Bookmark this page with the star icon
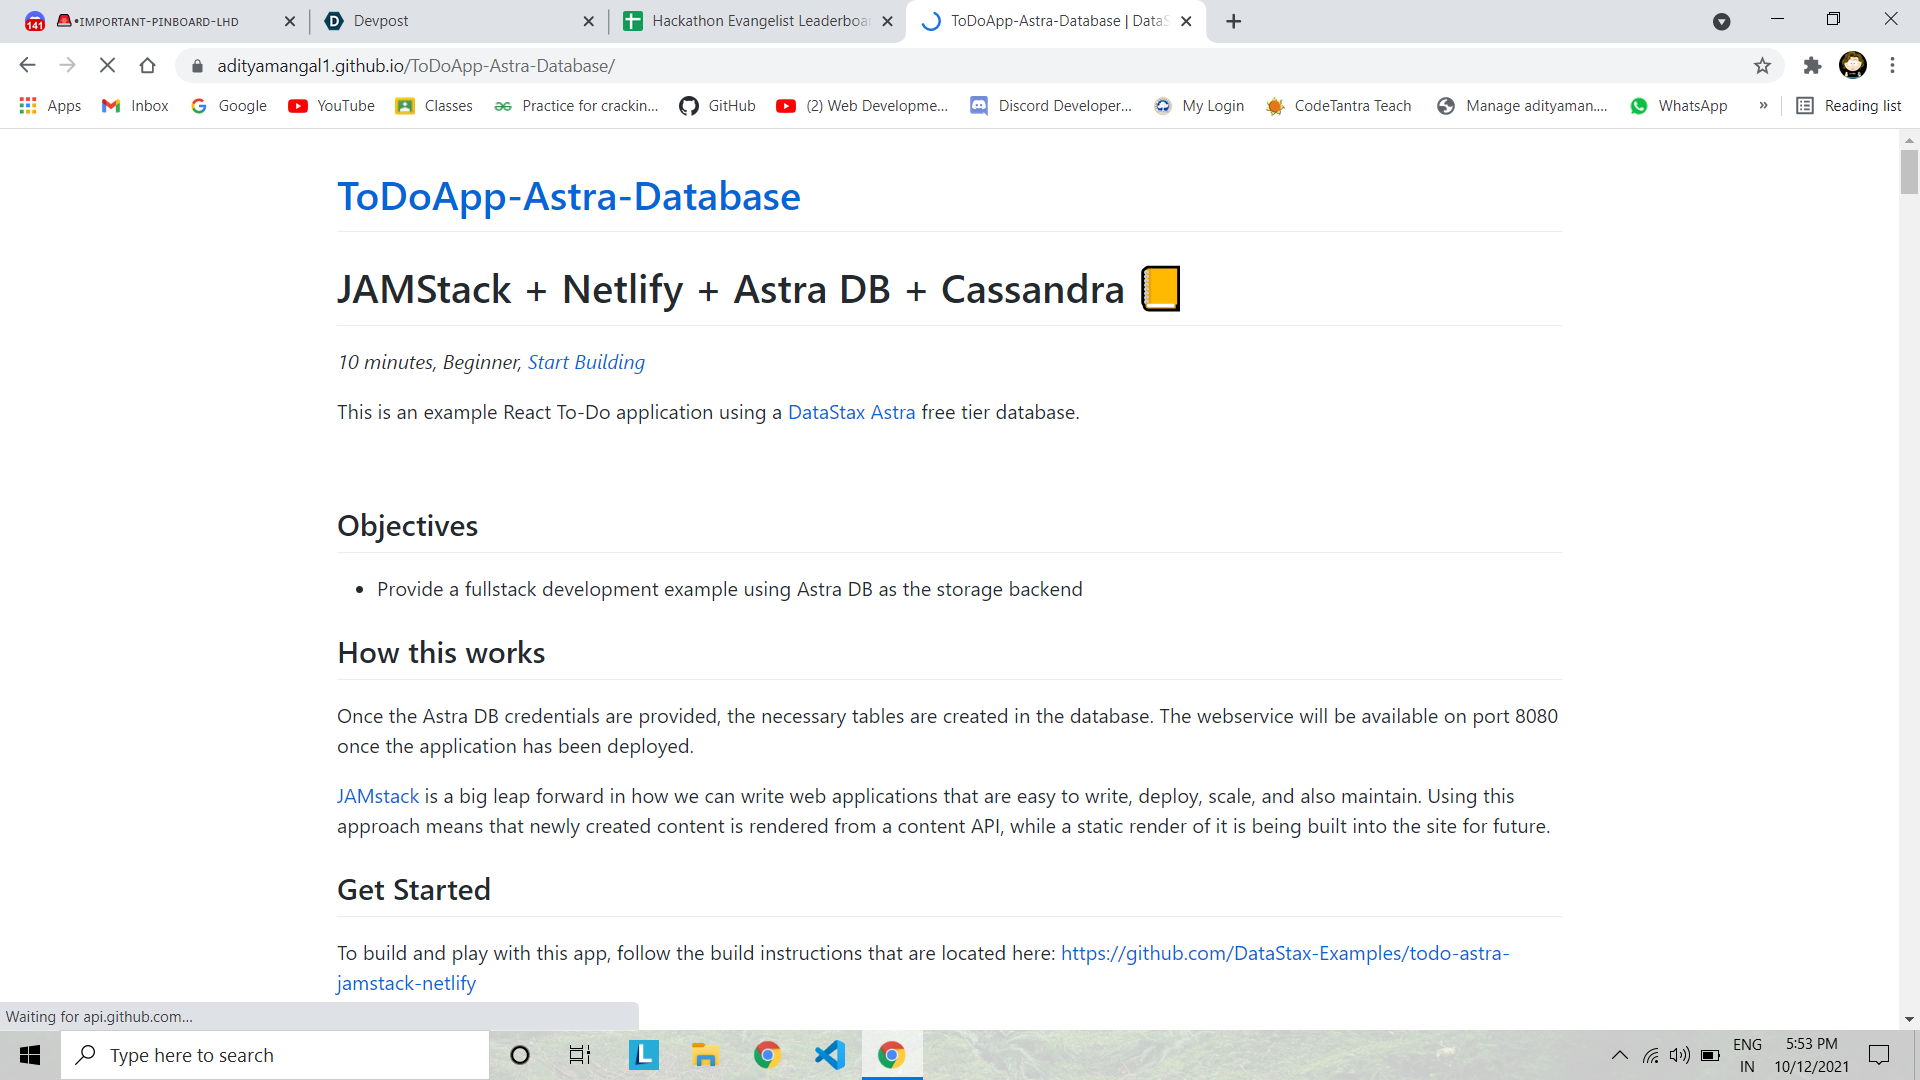This screenshot has width=1920, height=1080. [x=1762, y=66]
